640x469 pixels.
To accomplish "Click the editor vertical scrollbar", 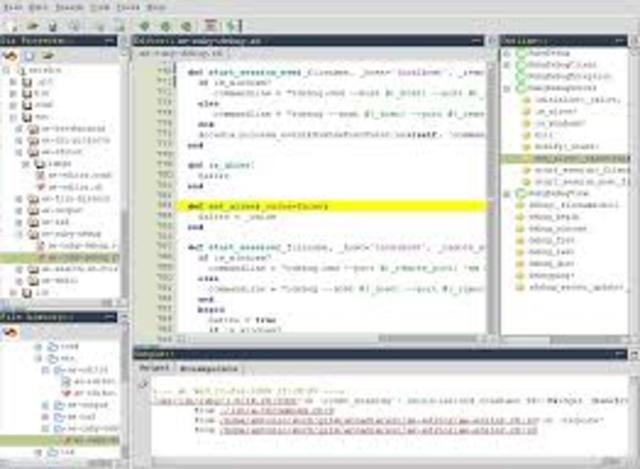I will click(x=491, y=198).
